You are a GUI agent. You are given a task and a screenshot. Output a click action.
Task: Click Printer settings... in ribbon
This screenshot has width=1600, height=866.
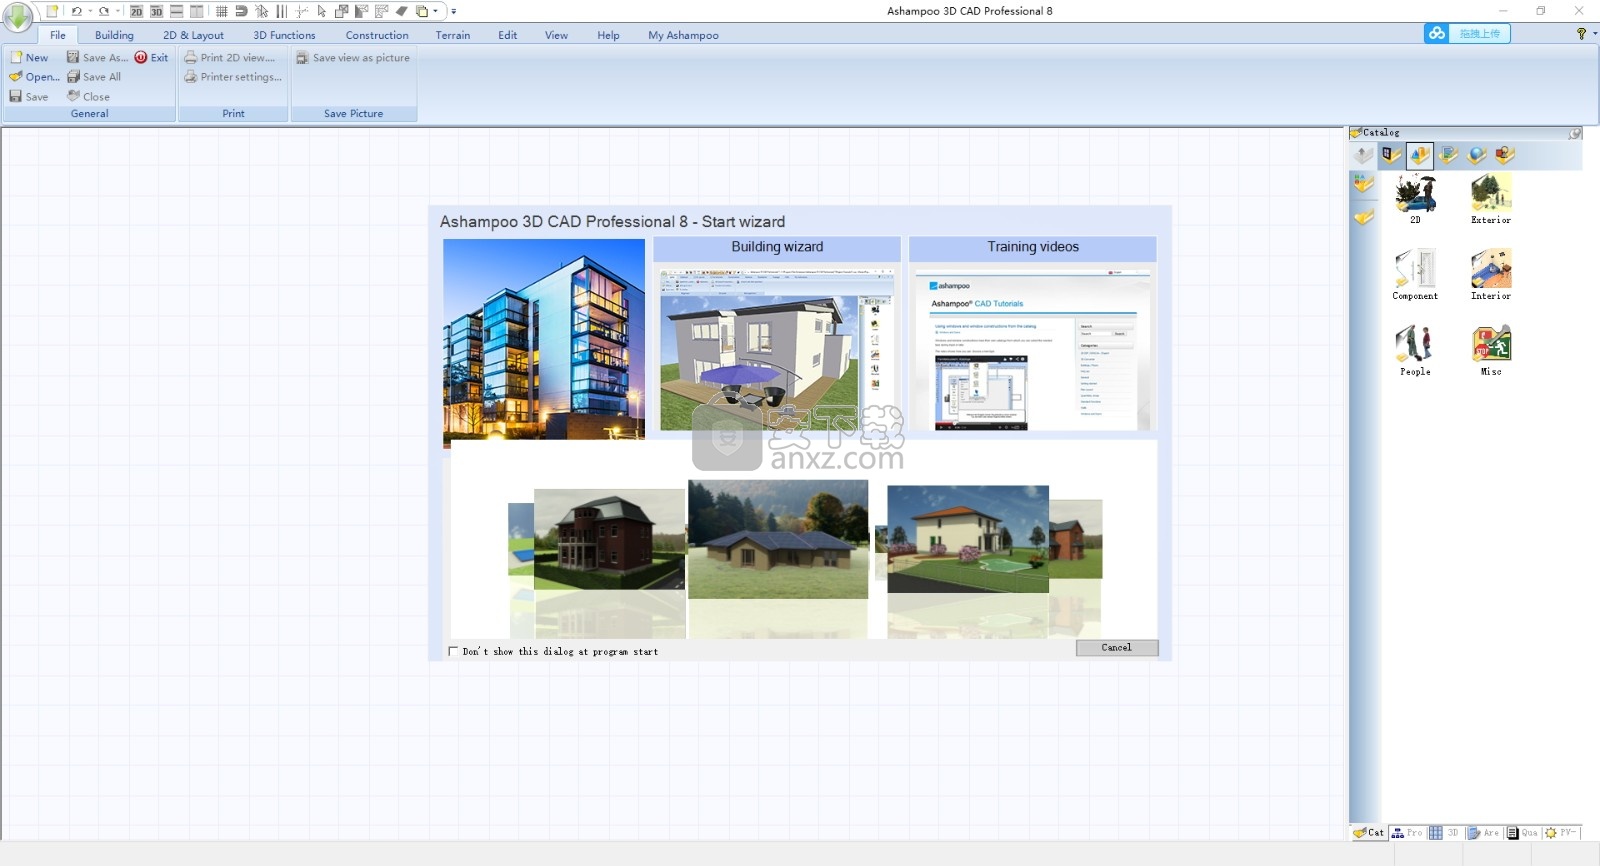pyautogui.click(x=233, y=77)
